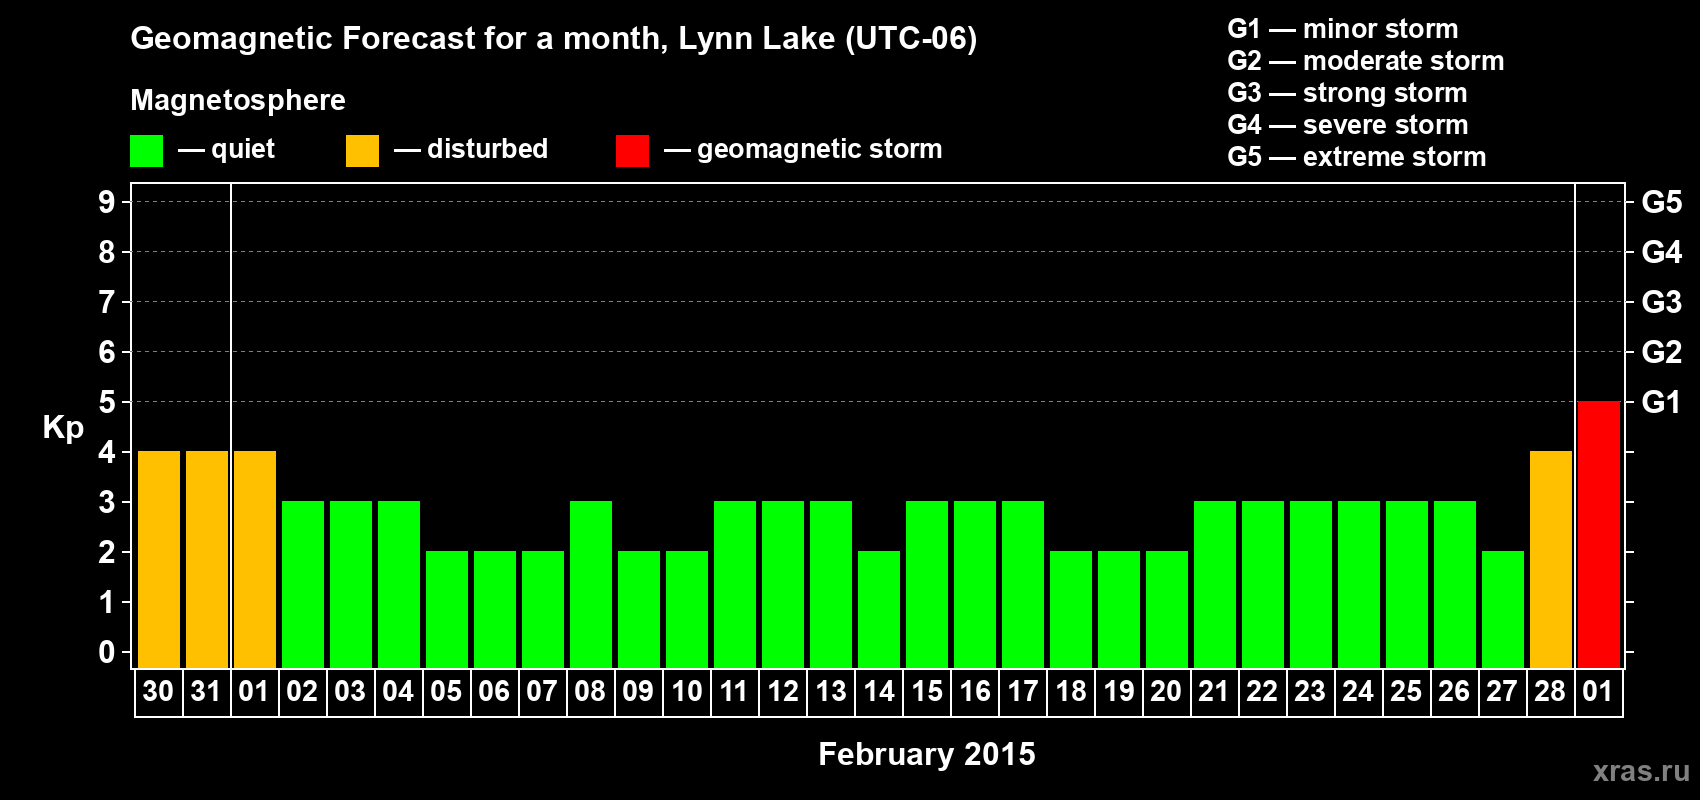Click the red geomagnetic storm legend swatch

(632, 151)
